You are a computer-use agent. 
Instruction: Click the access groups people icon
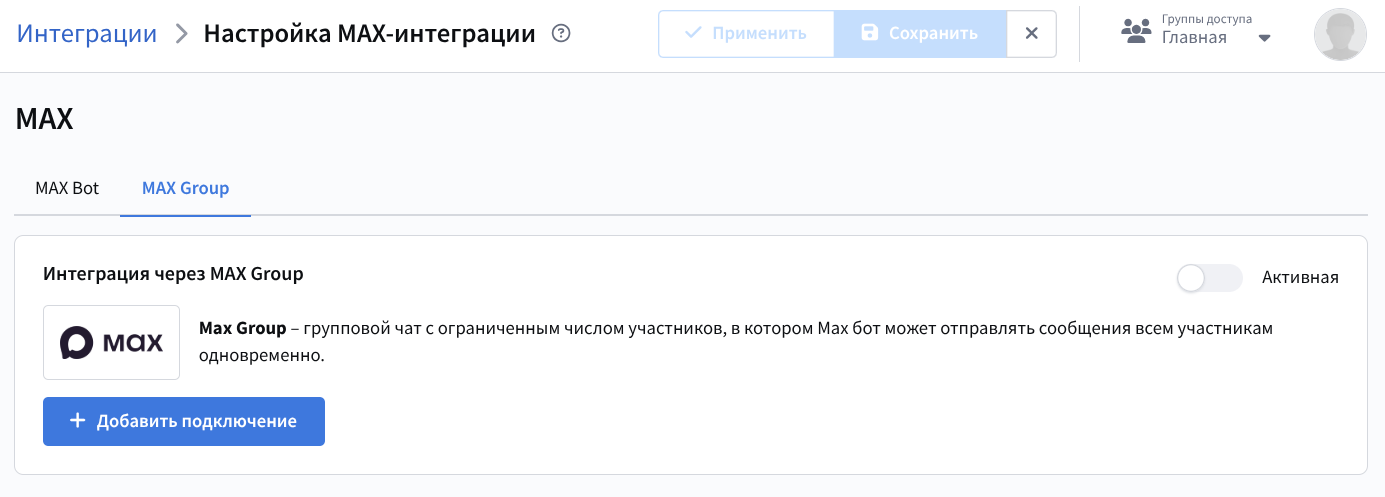coord(1136,32)
